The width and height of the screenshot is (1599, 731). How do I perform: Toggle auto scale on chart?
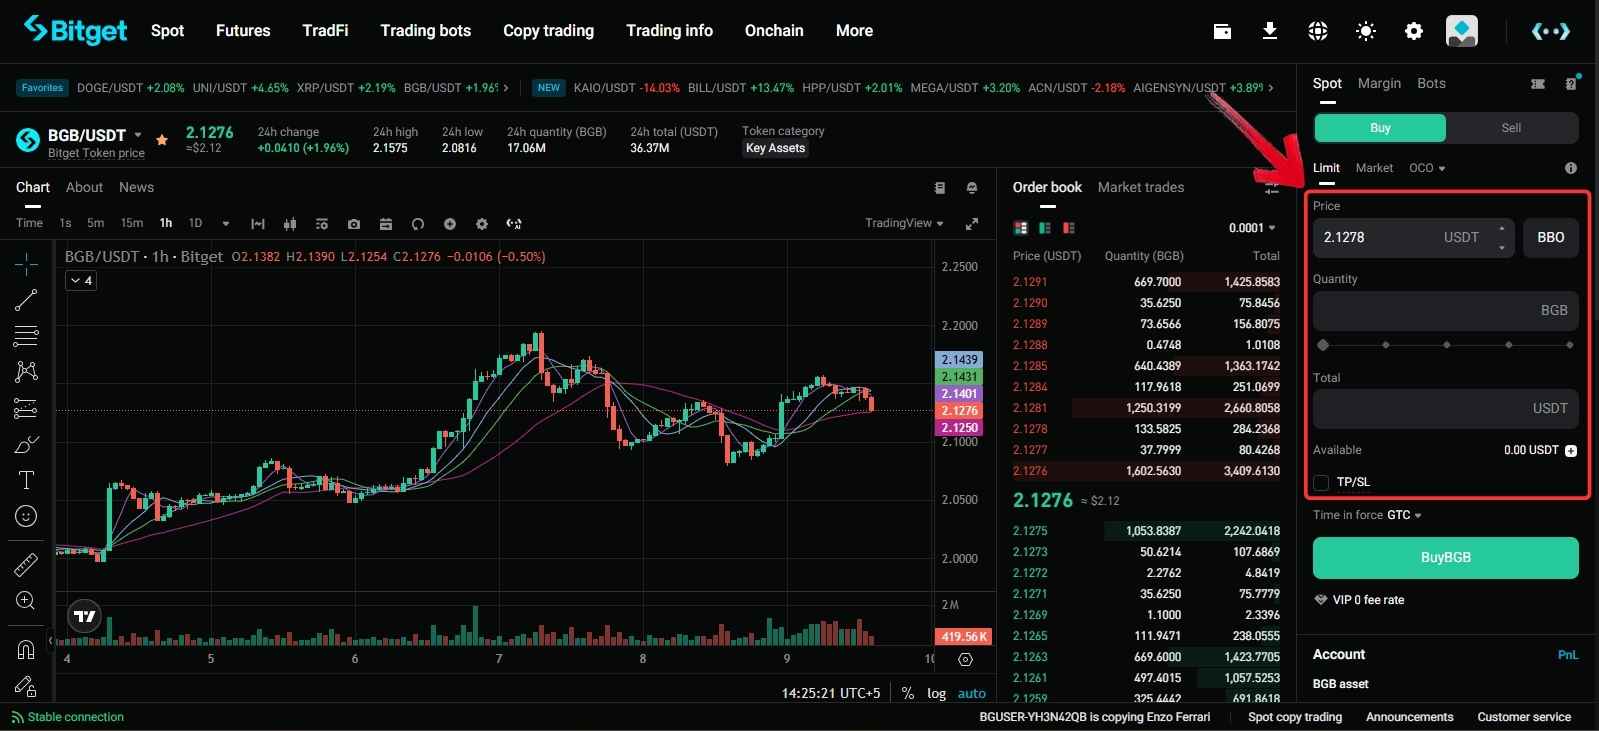[972, 693]
